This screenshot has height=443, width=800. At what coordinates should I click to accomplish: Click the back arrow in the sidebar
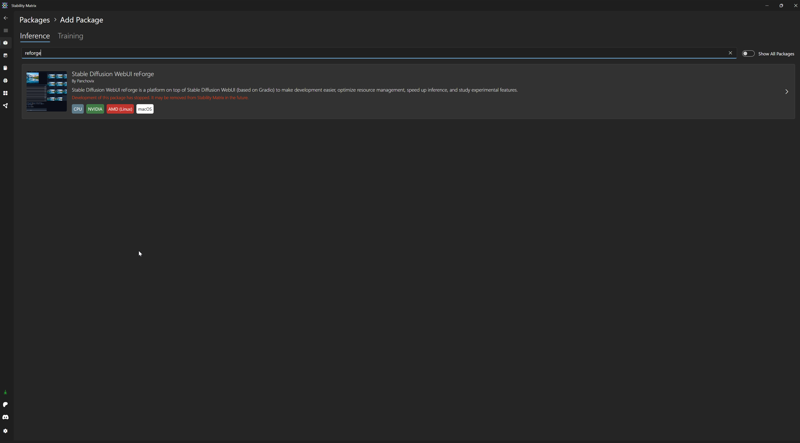coord(6,18)
